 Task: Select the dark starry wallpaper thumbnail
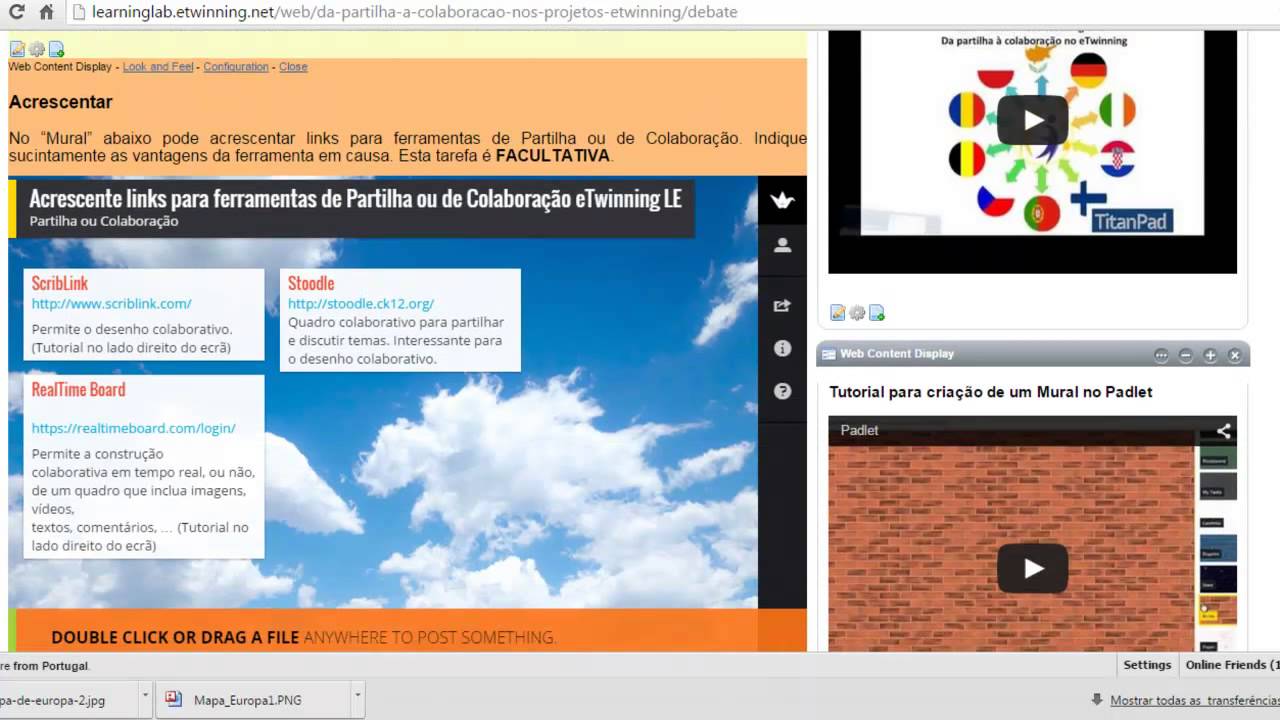coord(1218,579)
